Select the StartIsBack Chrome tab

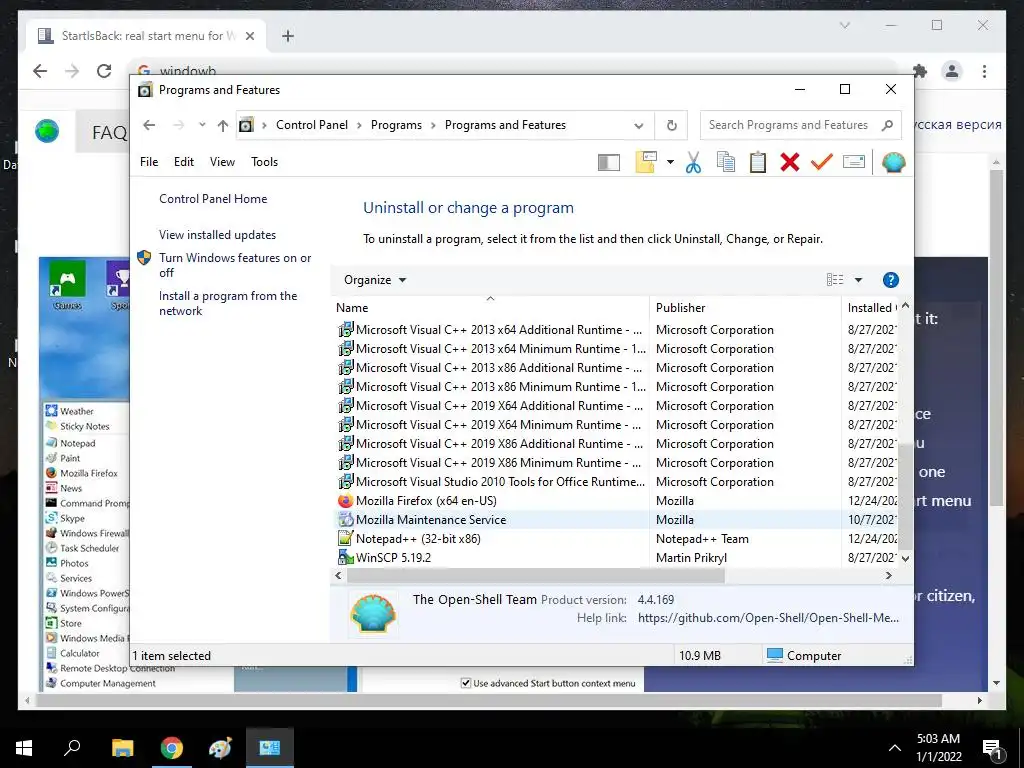[x=146, y=36]
